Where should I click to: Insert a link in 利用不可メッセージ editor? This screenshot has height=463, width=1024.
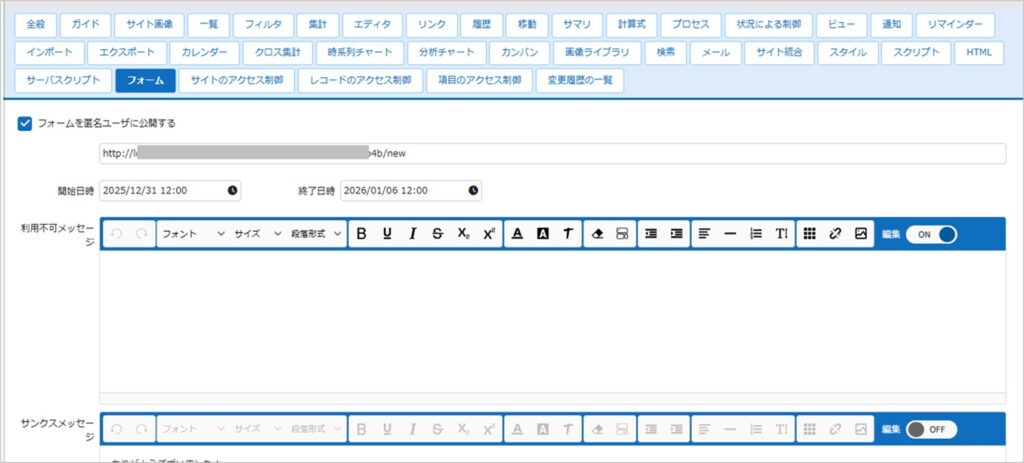(835, 233)
